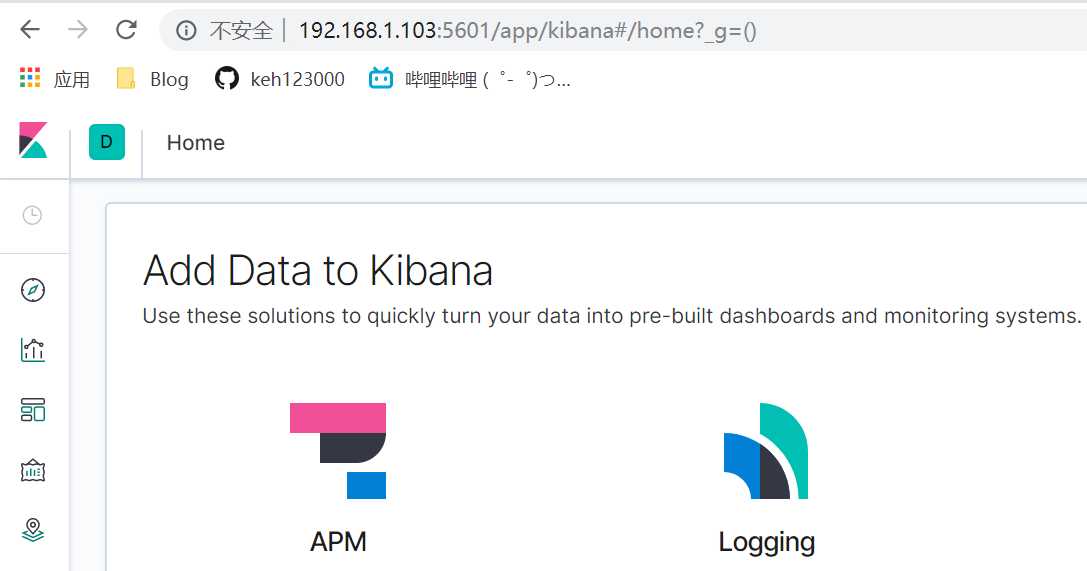This screenshot has width=1087, height=571.
Task: Reload the page with refresh button
Action: pyautogui.click(x=126, y=30)
